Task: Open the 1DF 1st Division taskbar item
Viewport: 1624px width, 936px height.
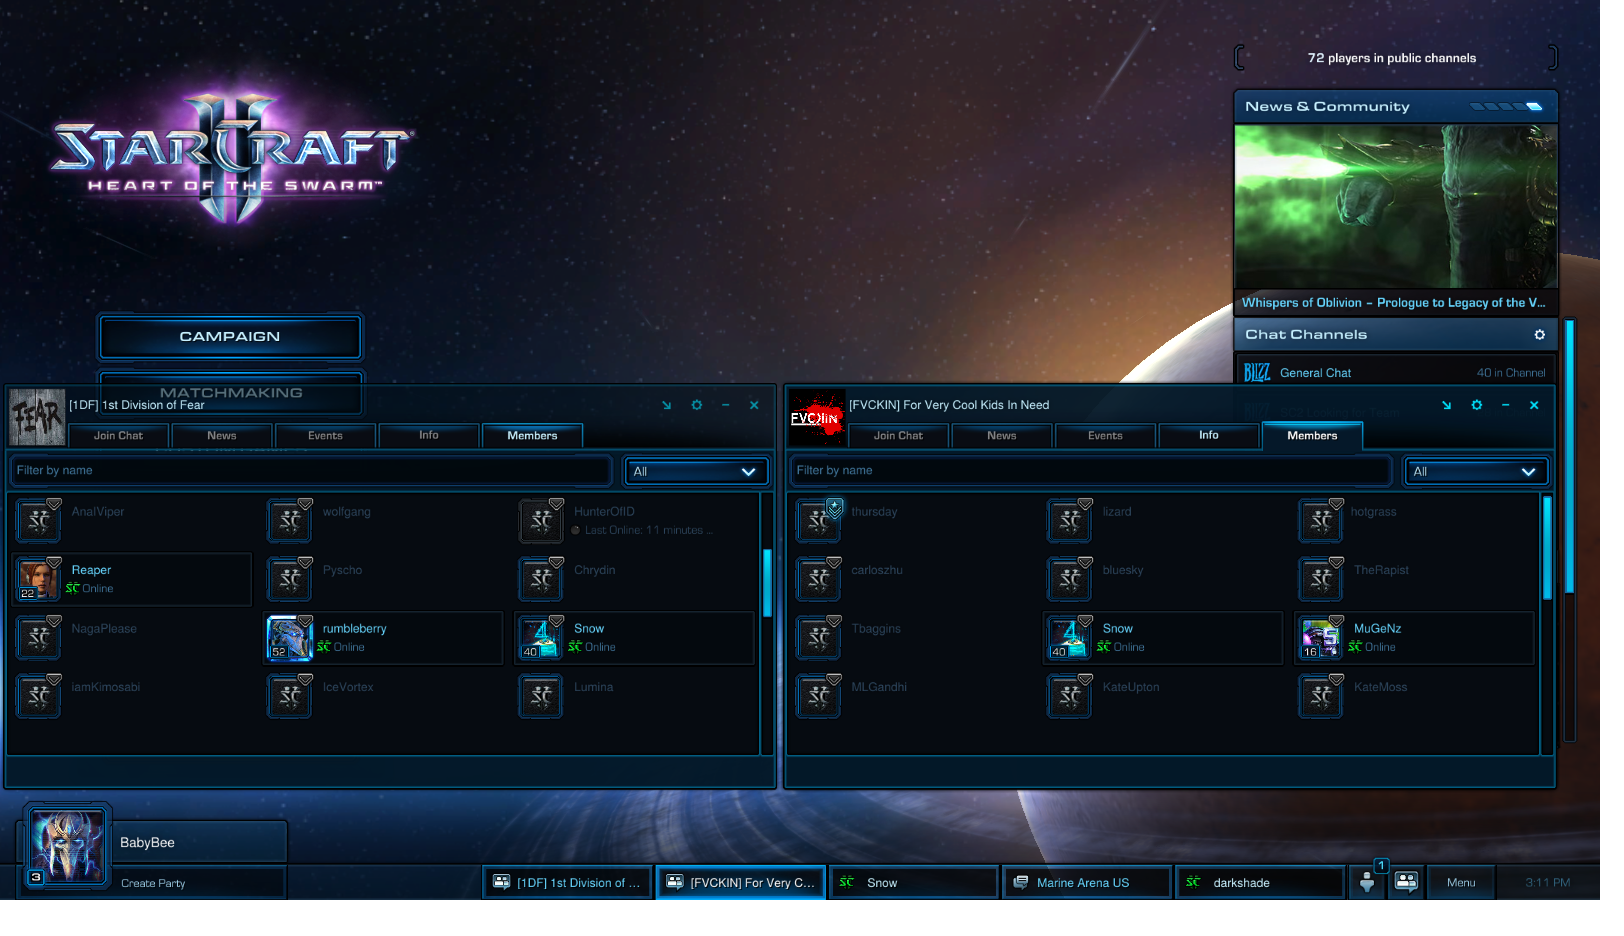Action: (568, 882)
